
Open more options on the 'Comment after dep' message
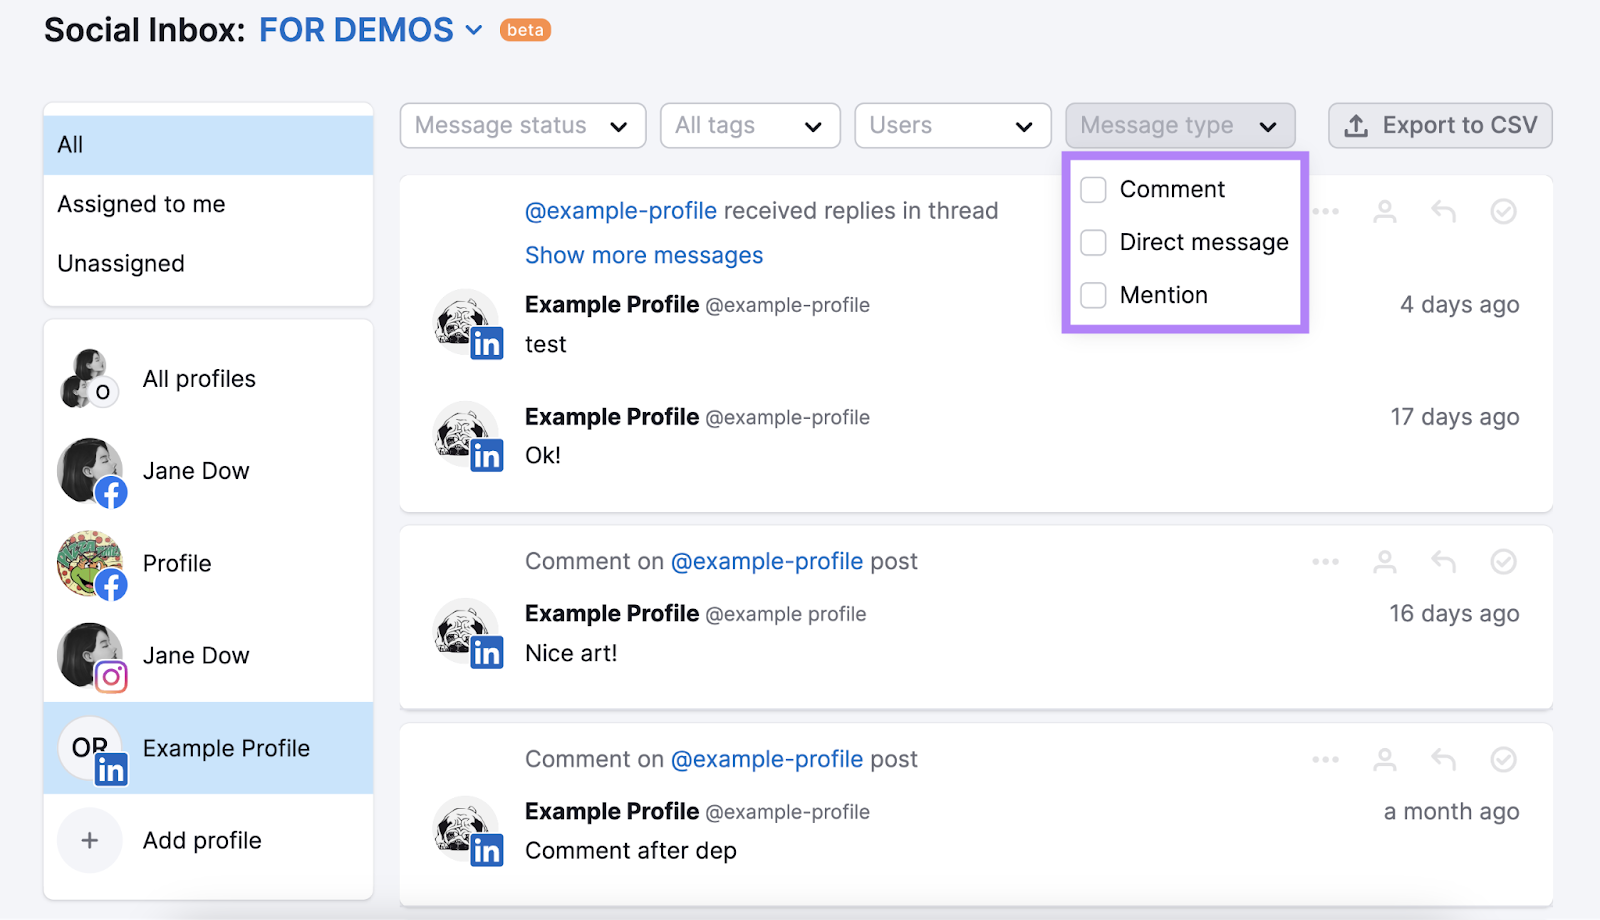point(1324,759)
